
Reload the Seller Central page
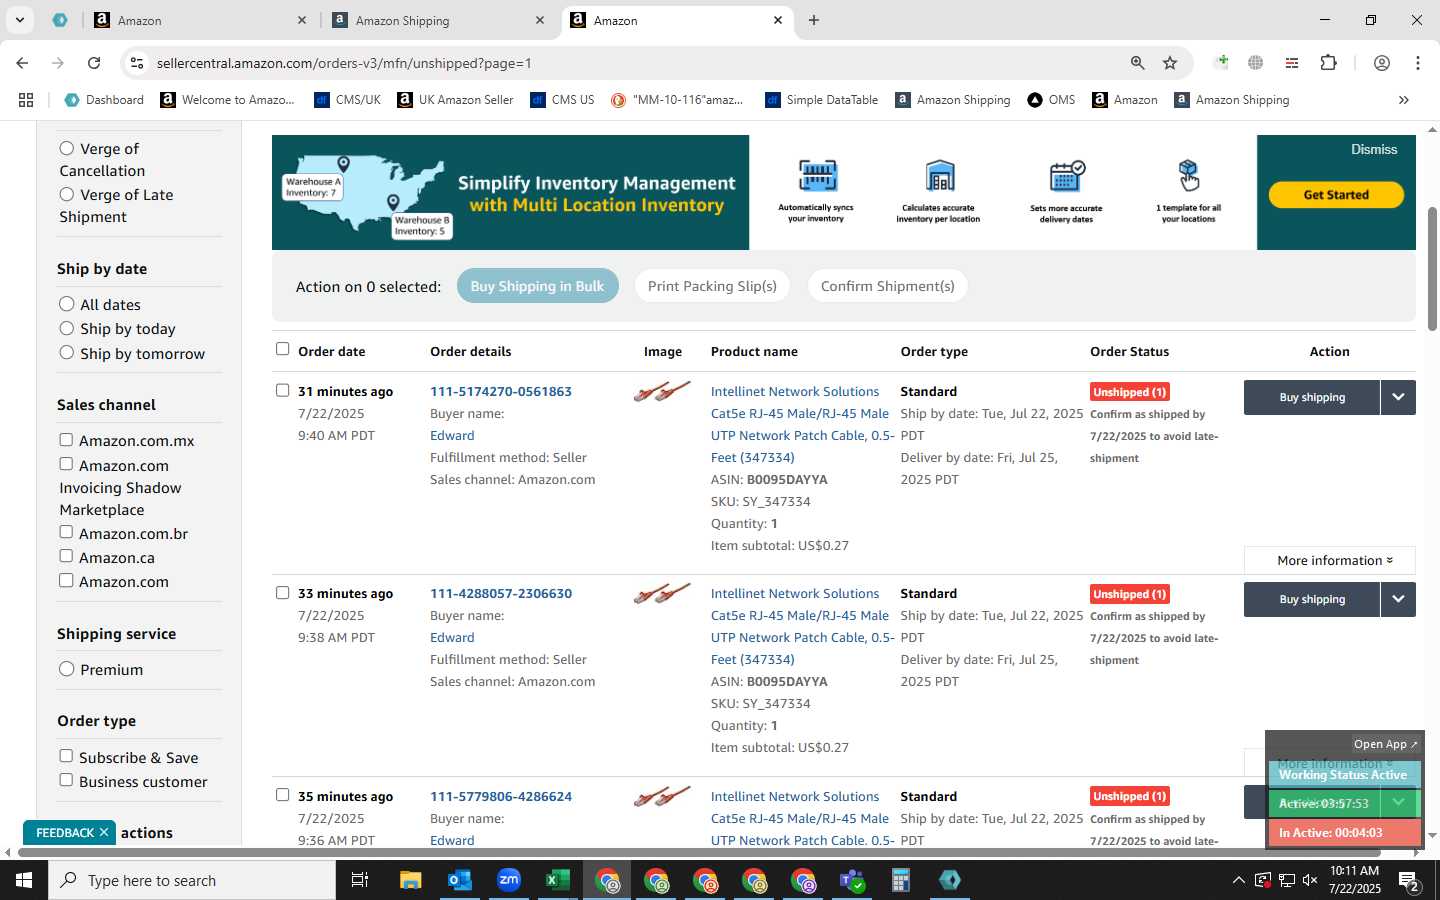pos(94,63)
